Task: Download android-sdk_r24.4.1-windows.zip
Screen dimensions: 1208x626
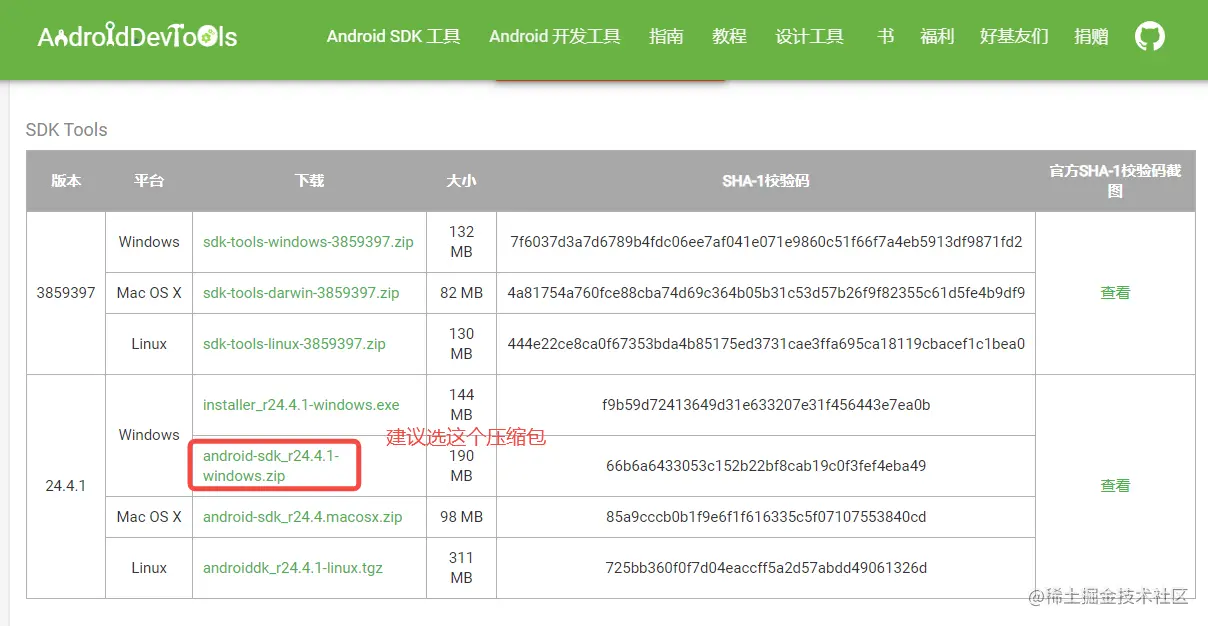Action: pyautogui.click(x=271, y=466)
